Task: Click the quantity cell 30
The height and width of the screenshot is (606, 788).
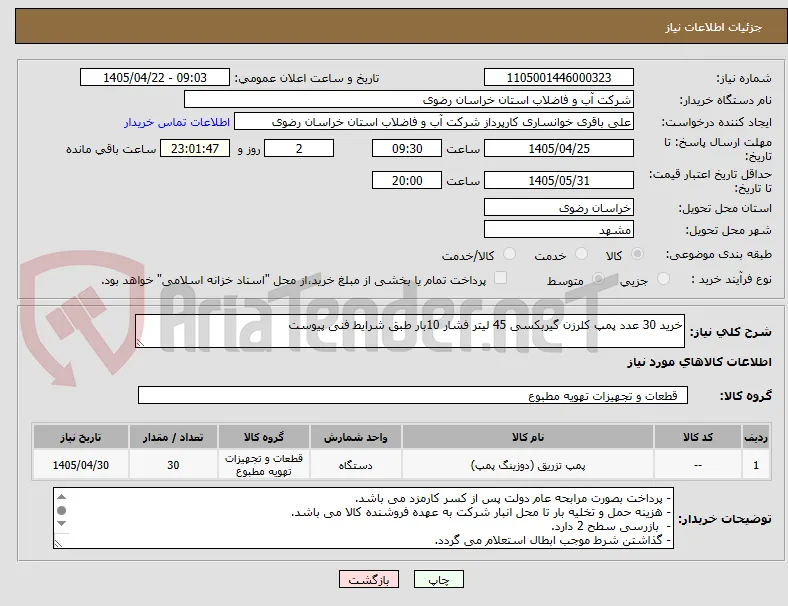Action: [x=173, y=465]
